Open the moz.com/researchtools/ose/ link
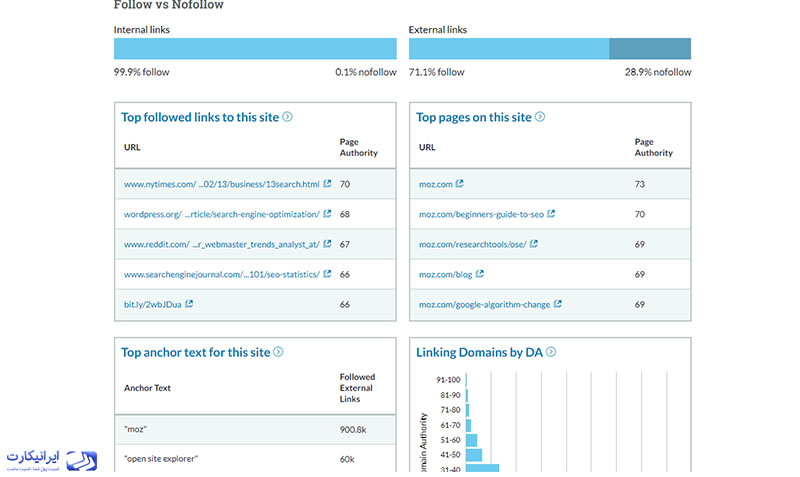800x477 pixels. coord(472,244)
